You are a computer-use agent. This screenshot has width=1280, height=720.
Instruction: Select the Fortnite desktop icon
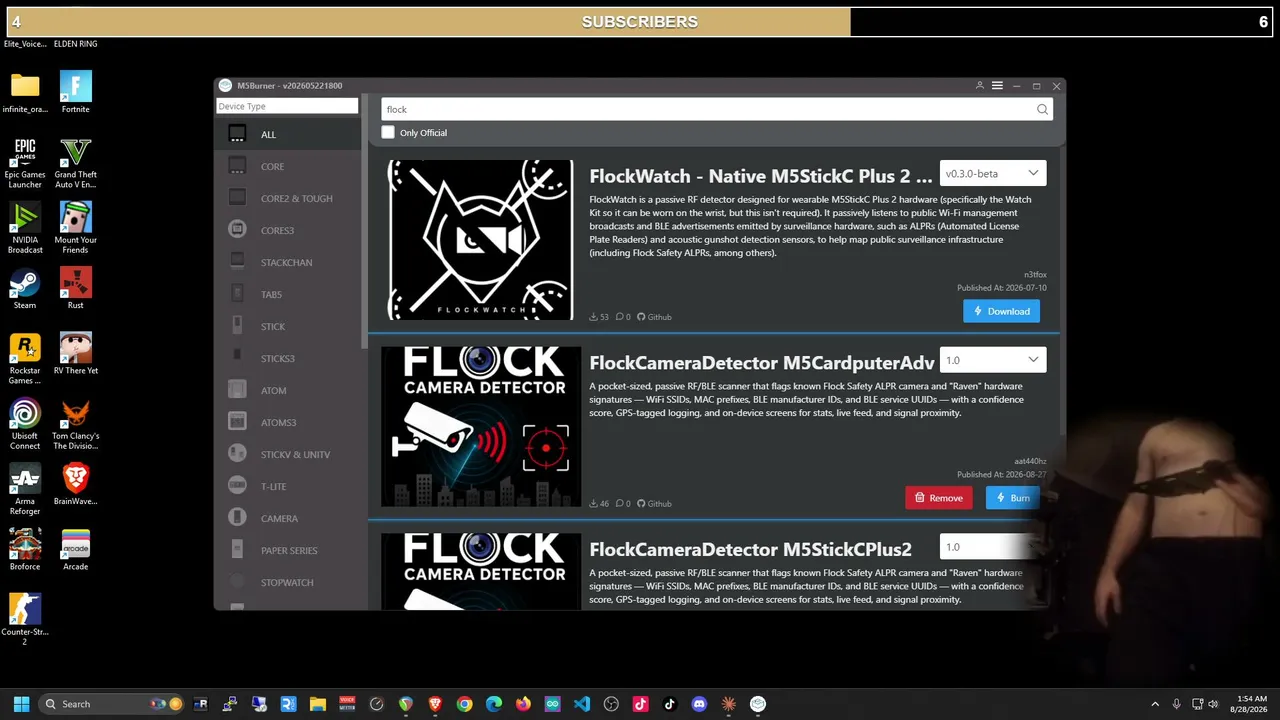coord(75,92)
